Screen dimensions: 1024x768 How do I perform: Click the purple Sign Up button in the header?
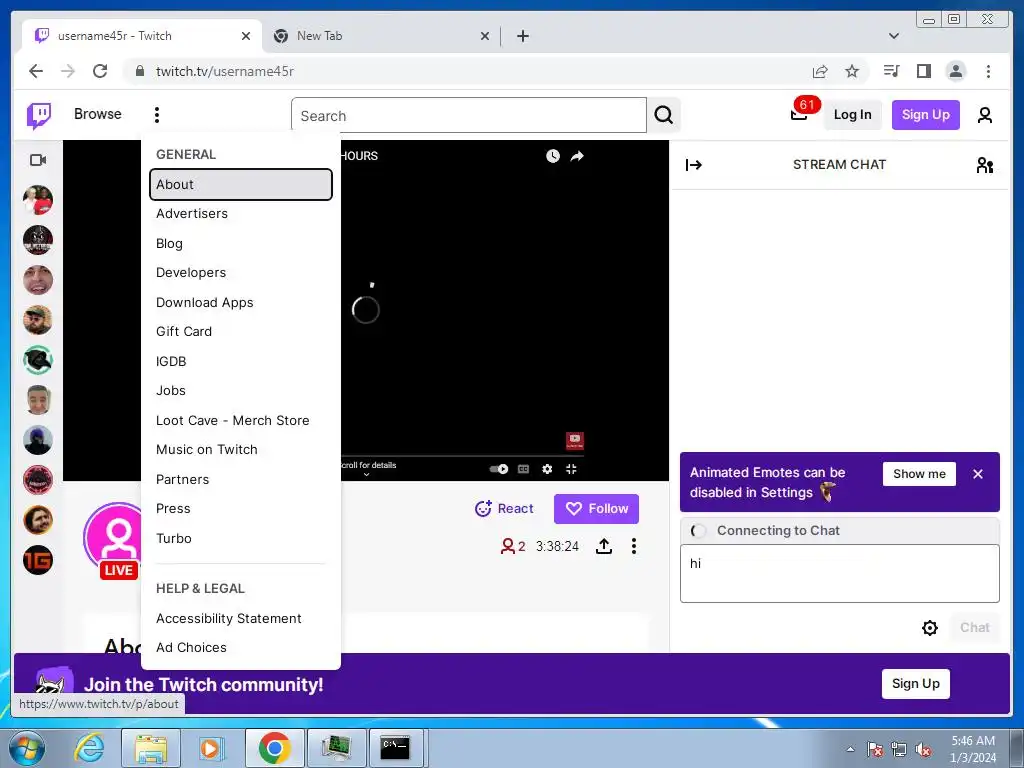[x=925, y=115]
